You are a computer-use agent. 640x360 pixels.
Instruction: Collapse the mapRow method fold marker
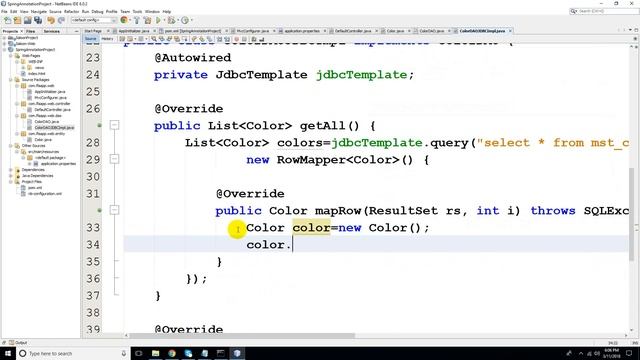pos(115,210)
